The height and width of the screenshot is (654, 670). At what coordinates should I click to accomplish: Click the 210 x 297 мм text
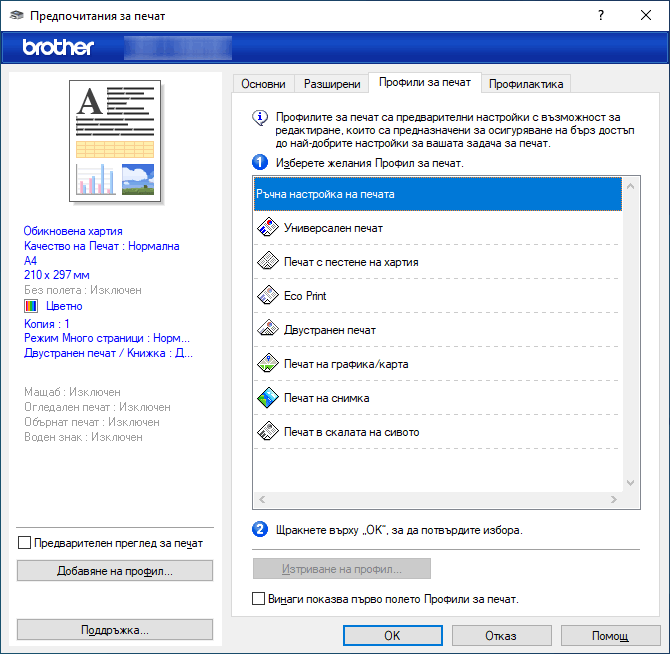56,275
